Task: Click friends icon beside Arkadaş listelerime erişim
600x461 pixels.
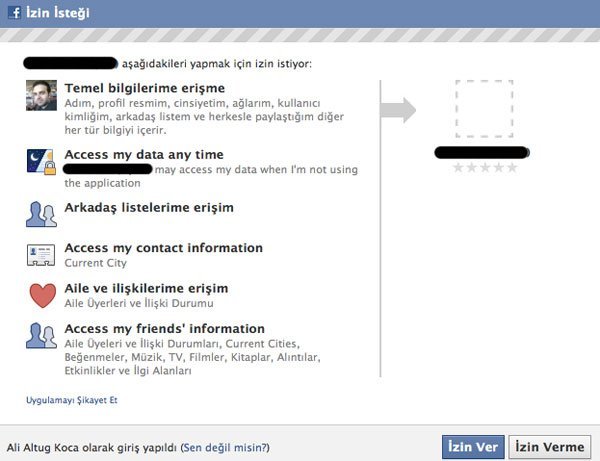Action: [41, 214]
